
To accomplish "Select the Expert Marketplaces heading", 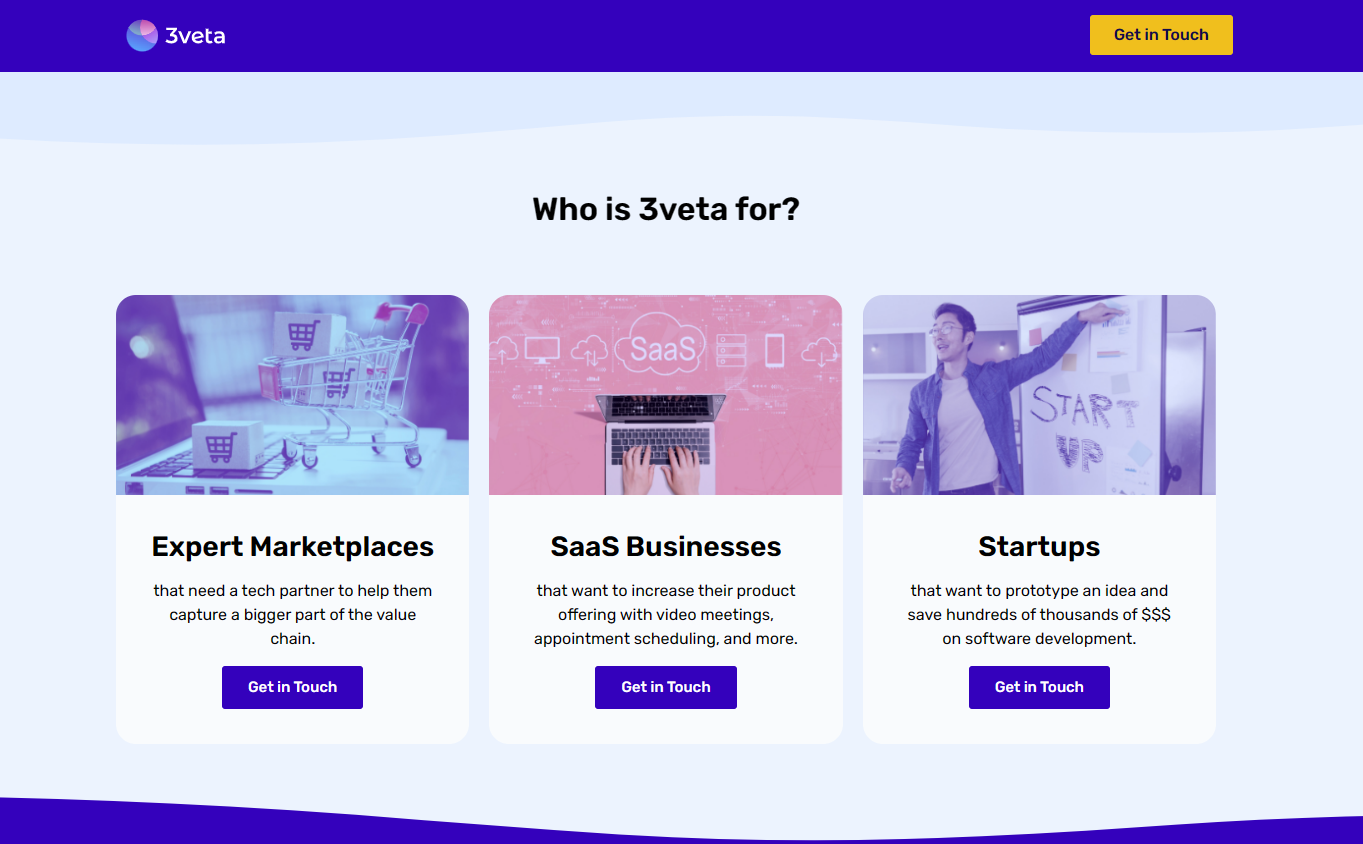I will click(x=292, y=546).
